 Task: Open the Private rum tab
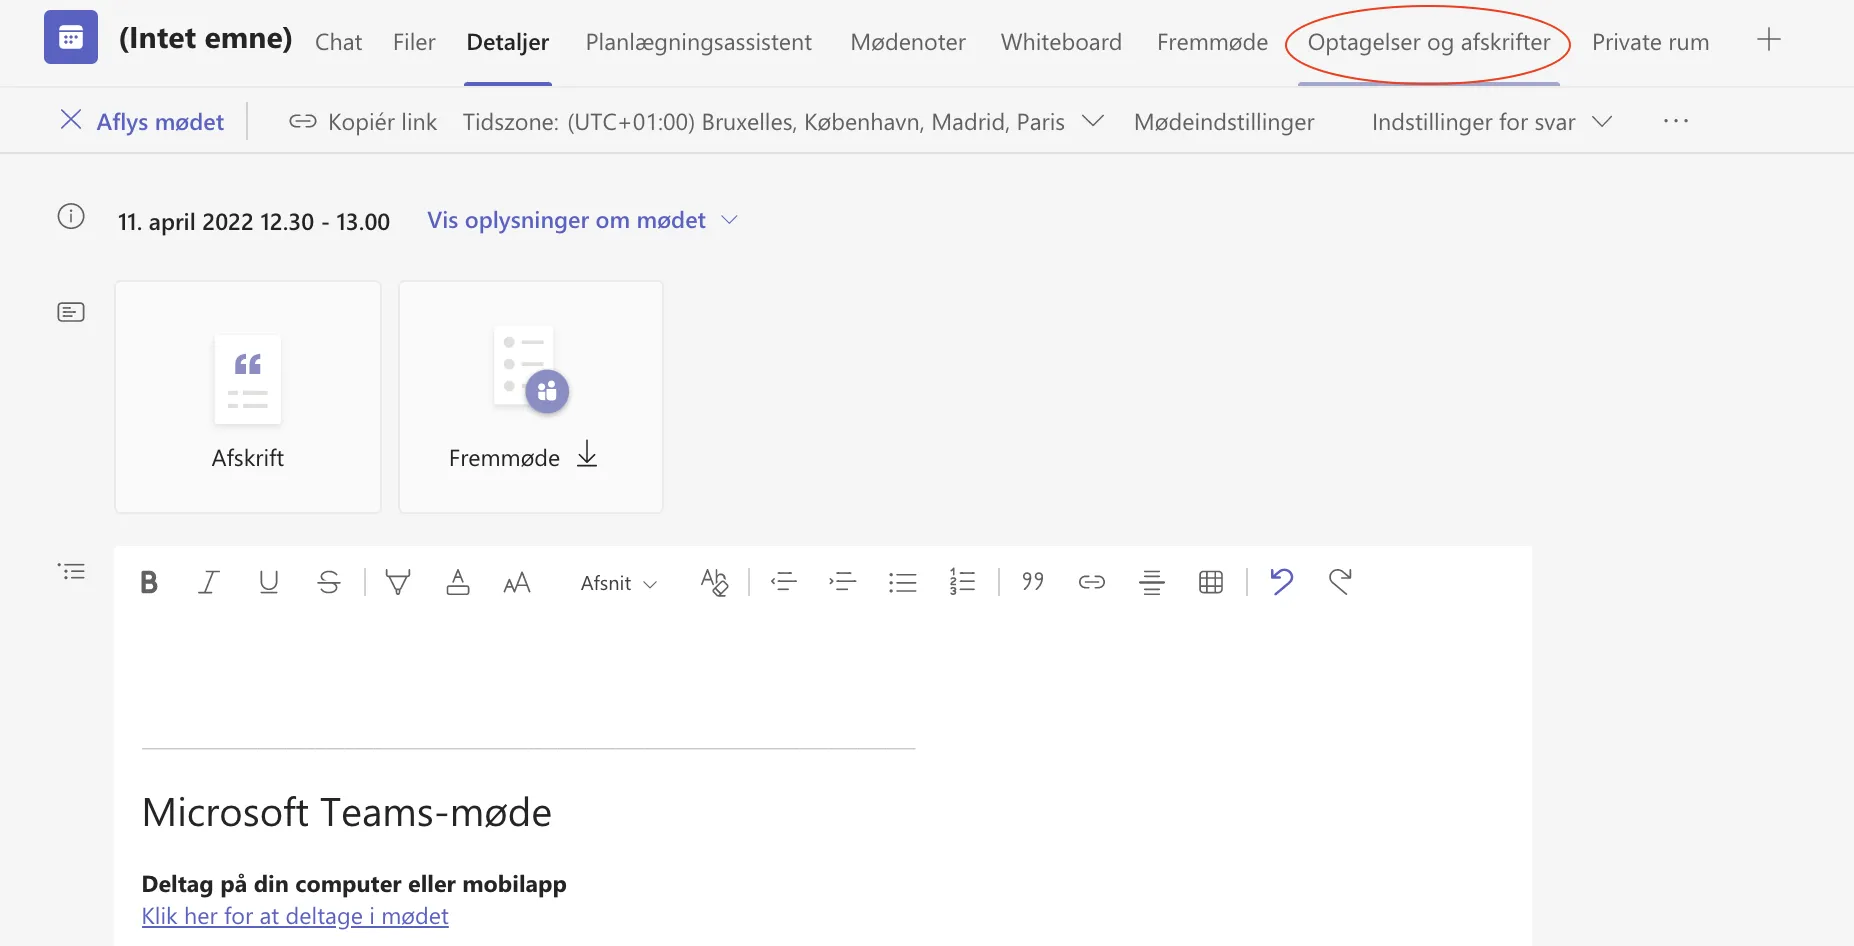(1651, 42)
